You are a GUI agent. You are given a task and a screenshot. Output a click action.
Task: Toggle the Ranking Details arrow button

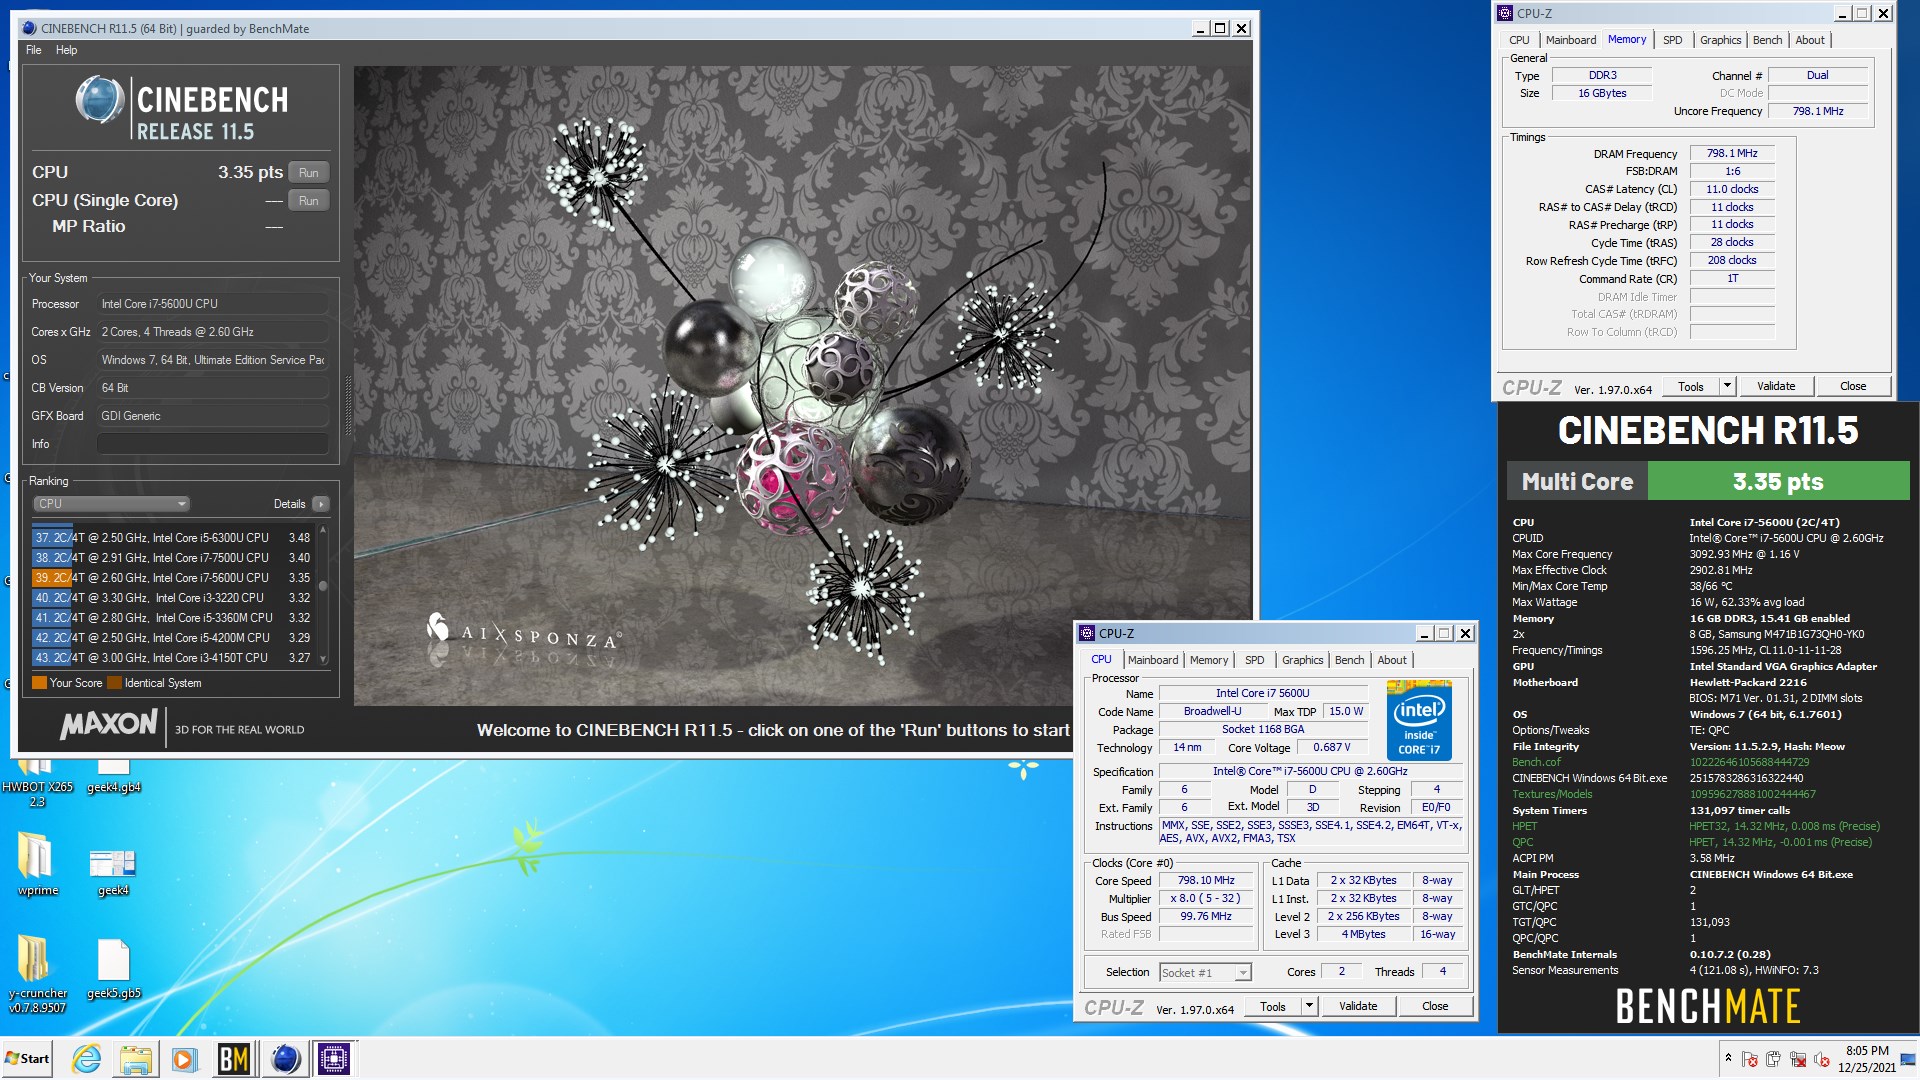pyautogui.click(x=321, y=504)
